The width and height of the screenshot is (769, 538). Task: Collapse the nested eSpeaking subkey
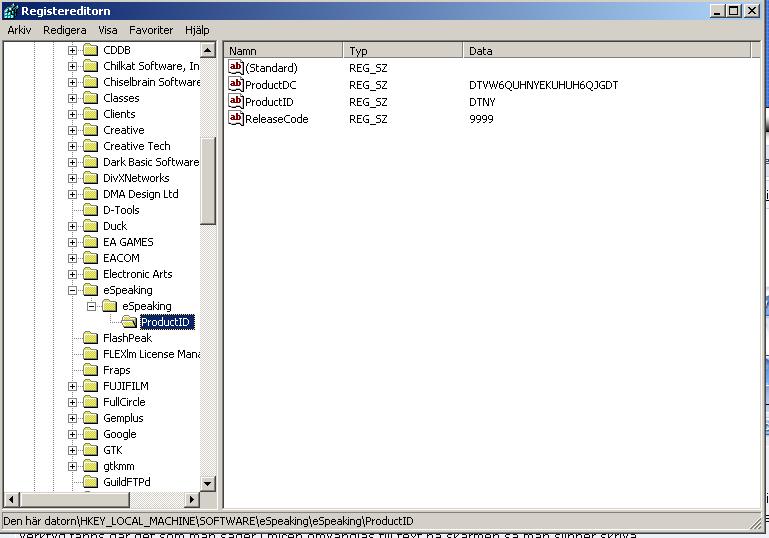(91, 307)
